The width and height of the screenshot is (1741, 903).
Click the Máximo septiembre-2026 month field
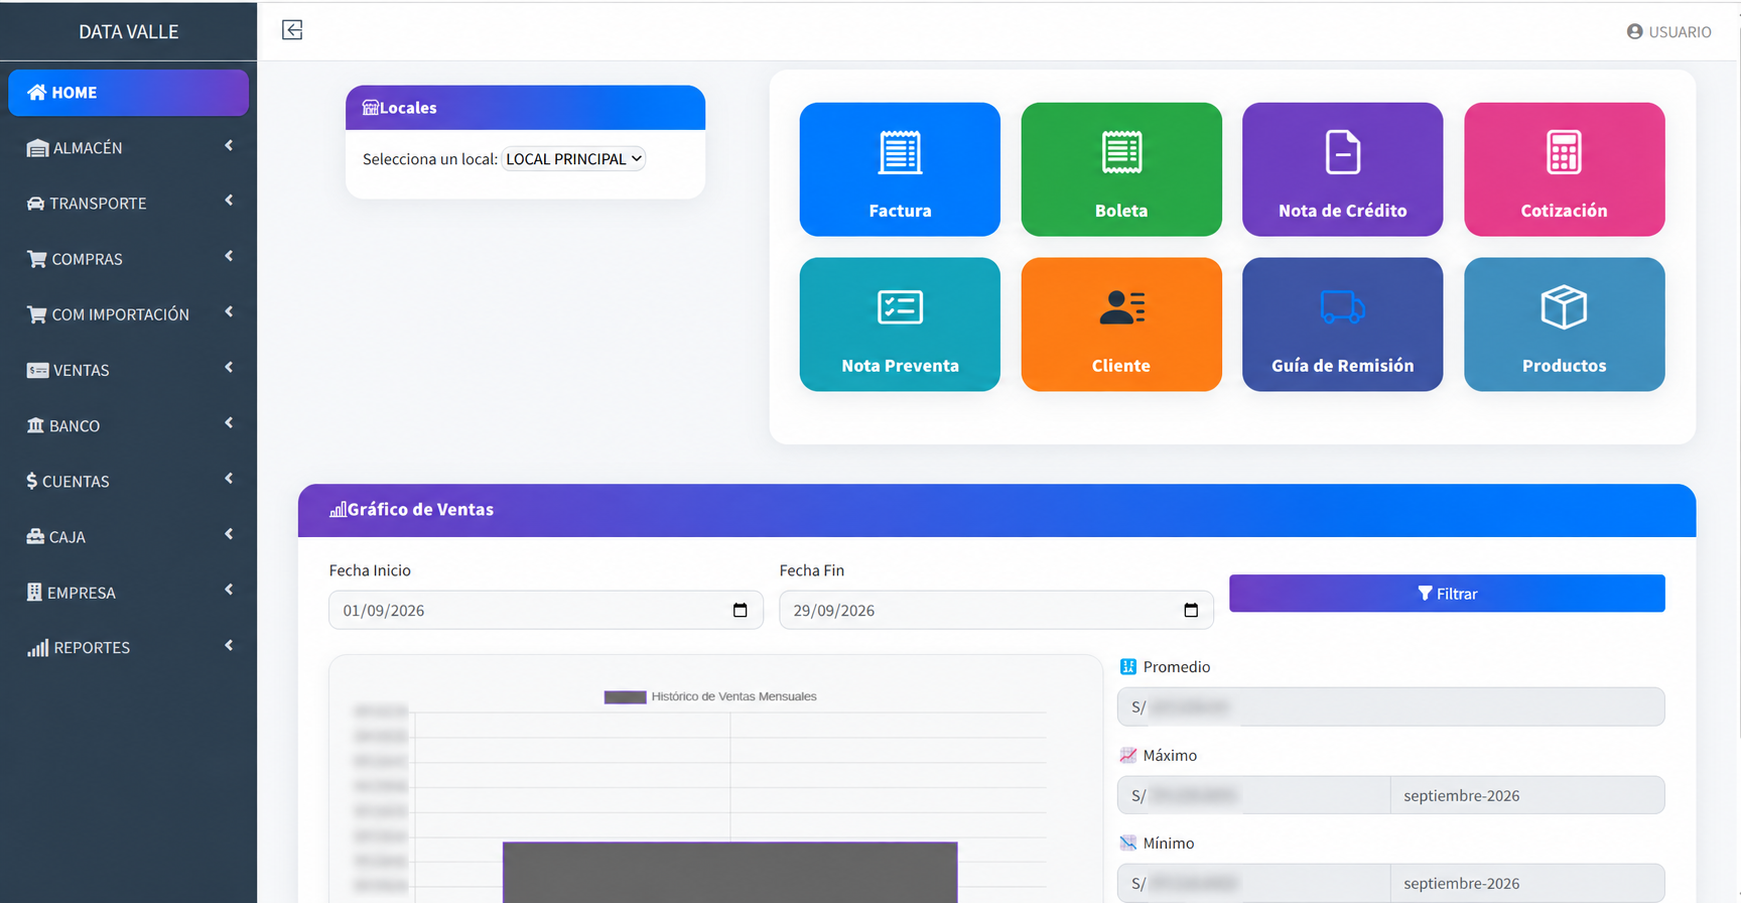[1527, 795]
